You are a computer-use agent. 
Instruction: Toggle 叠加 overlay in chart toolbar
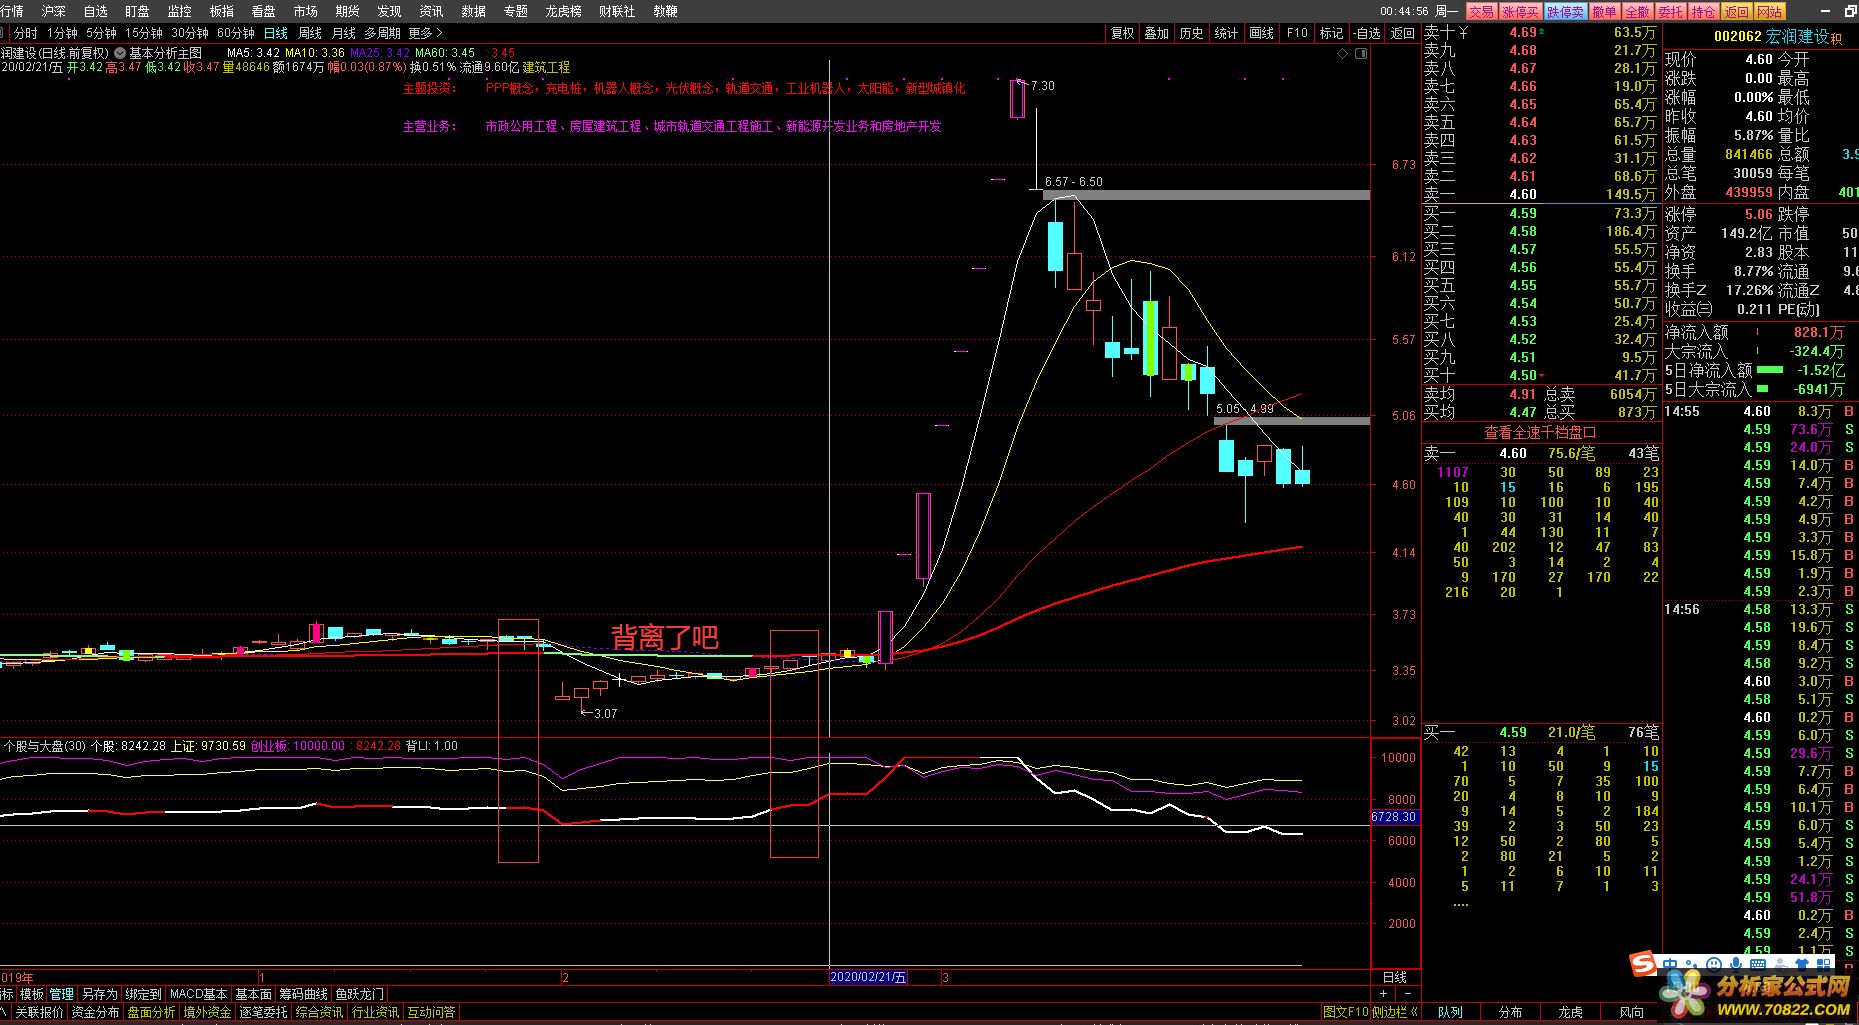(x=1157, y=33)
